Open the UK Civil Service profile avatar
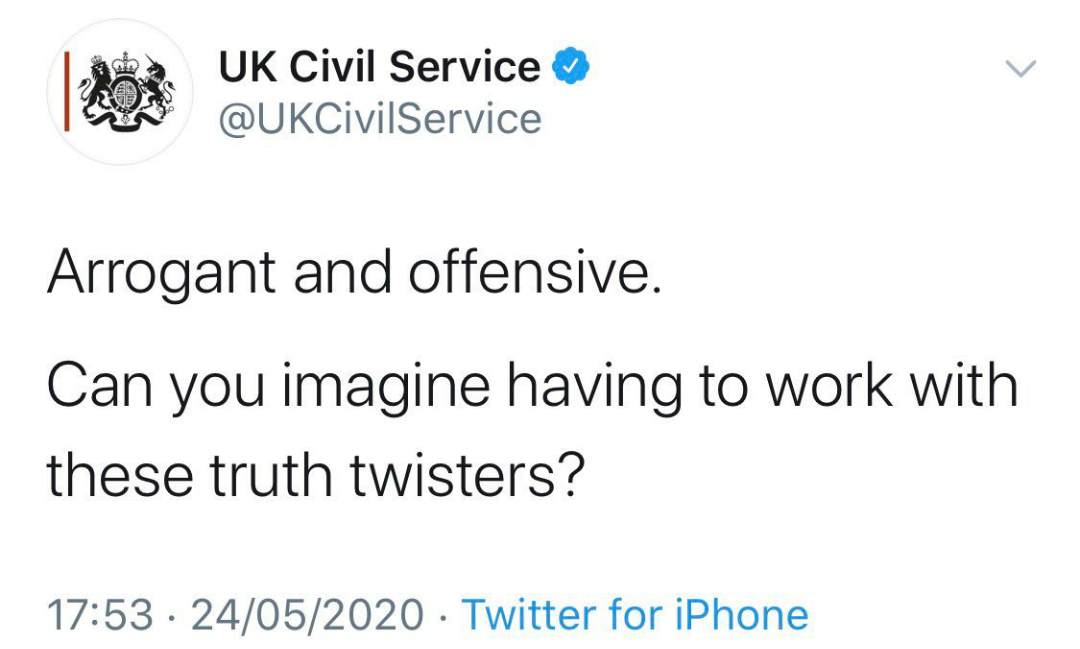The image size is (1080, 649). coord(120,92)
